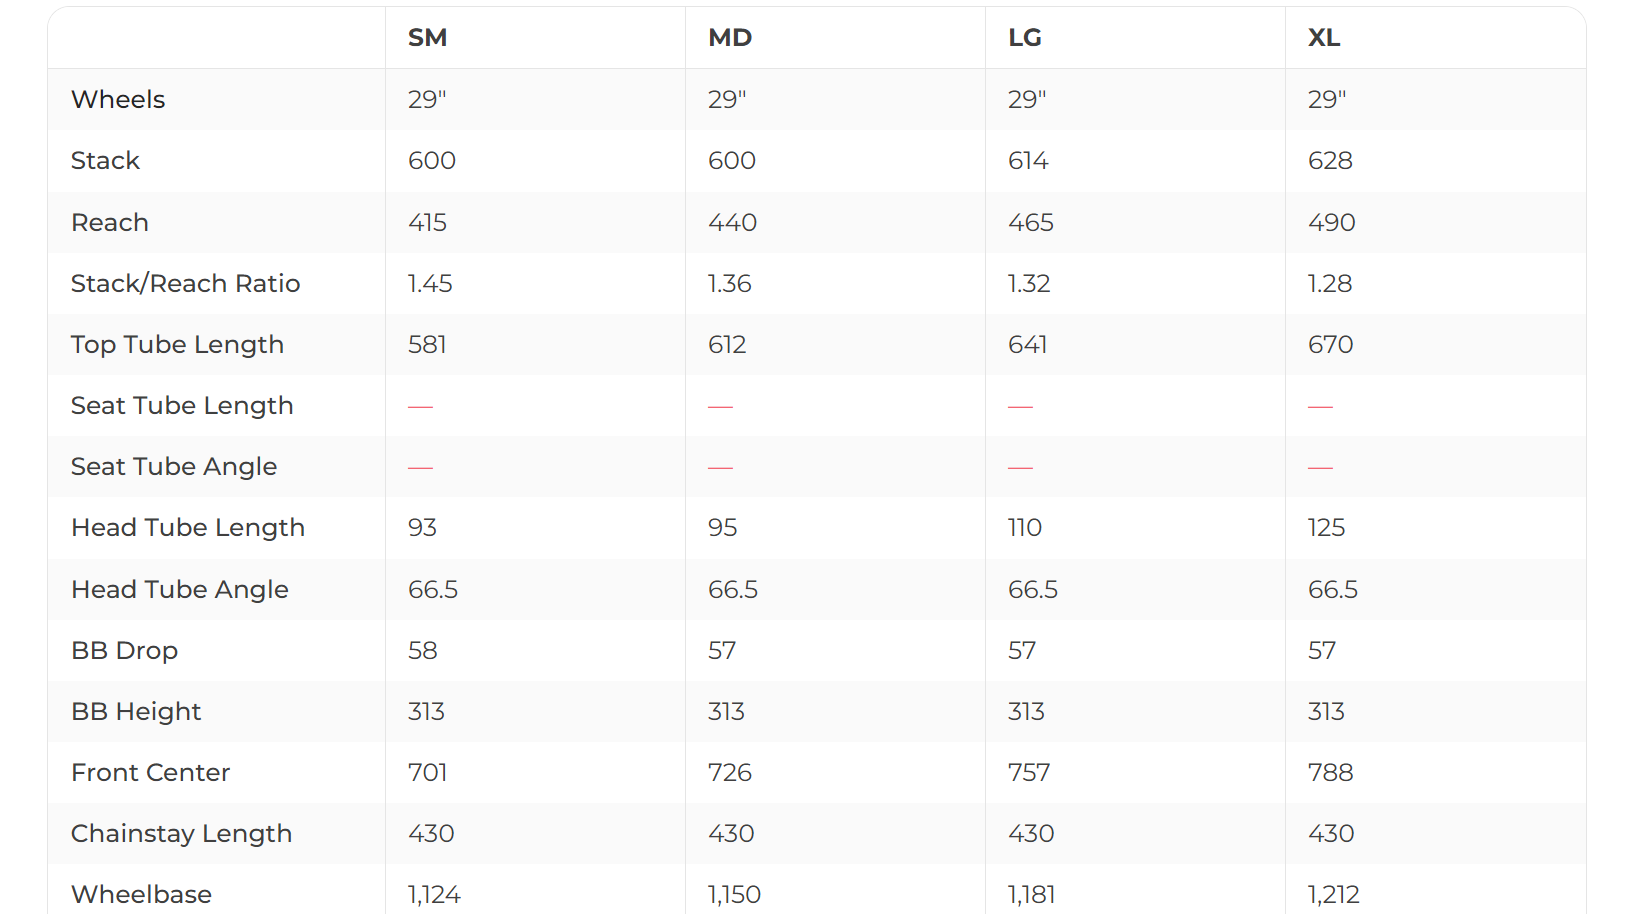Select the SM BB Drop value 58
Viewport: 1626px width, 915px height.
pos(422,651)
